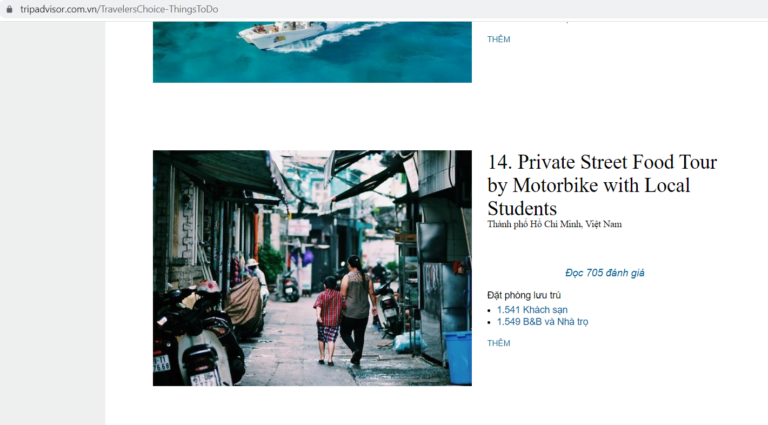
Task: Expand THÊM below the hotel list
Action: click(x=499, y=343)
